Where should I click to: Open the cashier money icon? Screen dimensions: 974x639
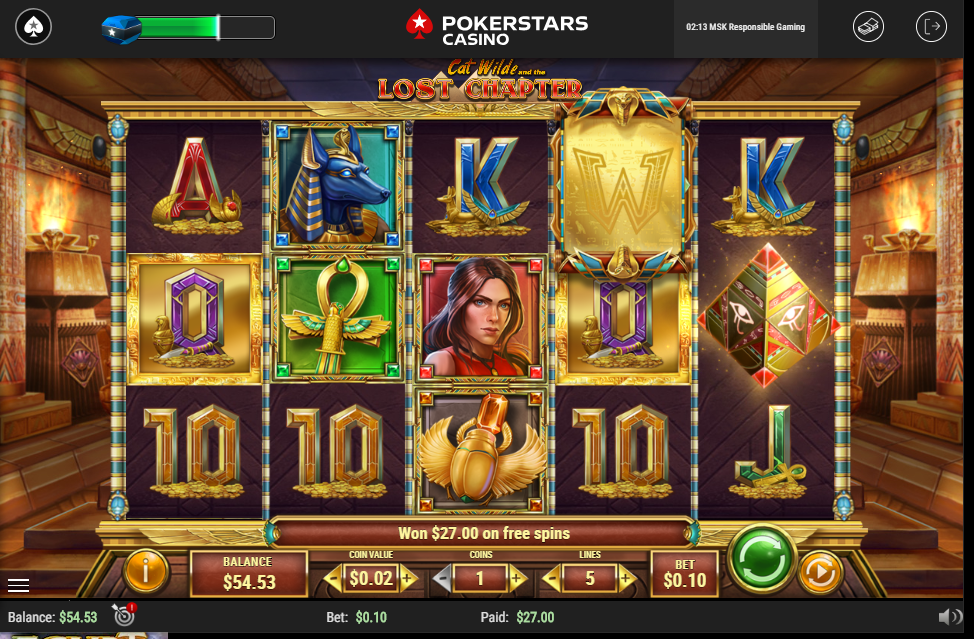click(868, 27)
